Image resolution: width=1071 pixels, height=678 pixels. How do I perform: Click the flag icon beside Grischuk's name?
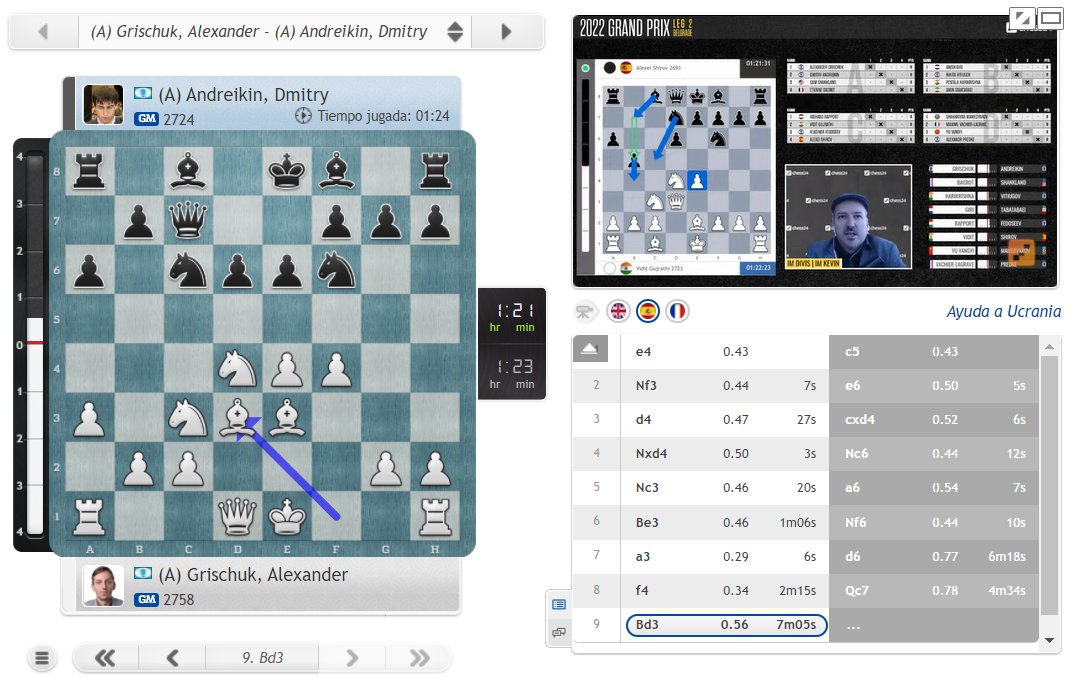click(x=143, y=573)
